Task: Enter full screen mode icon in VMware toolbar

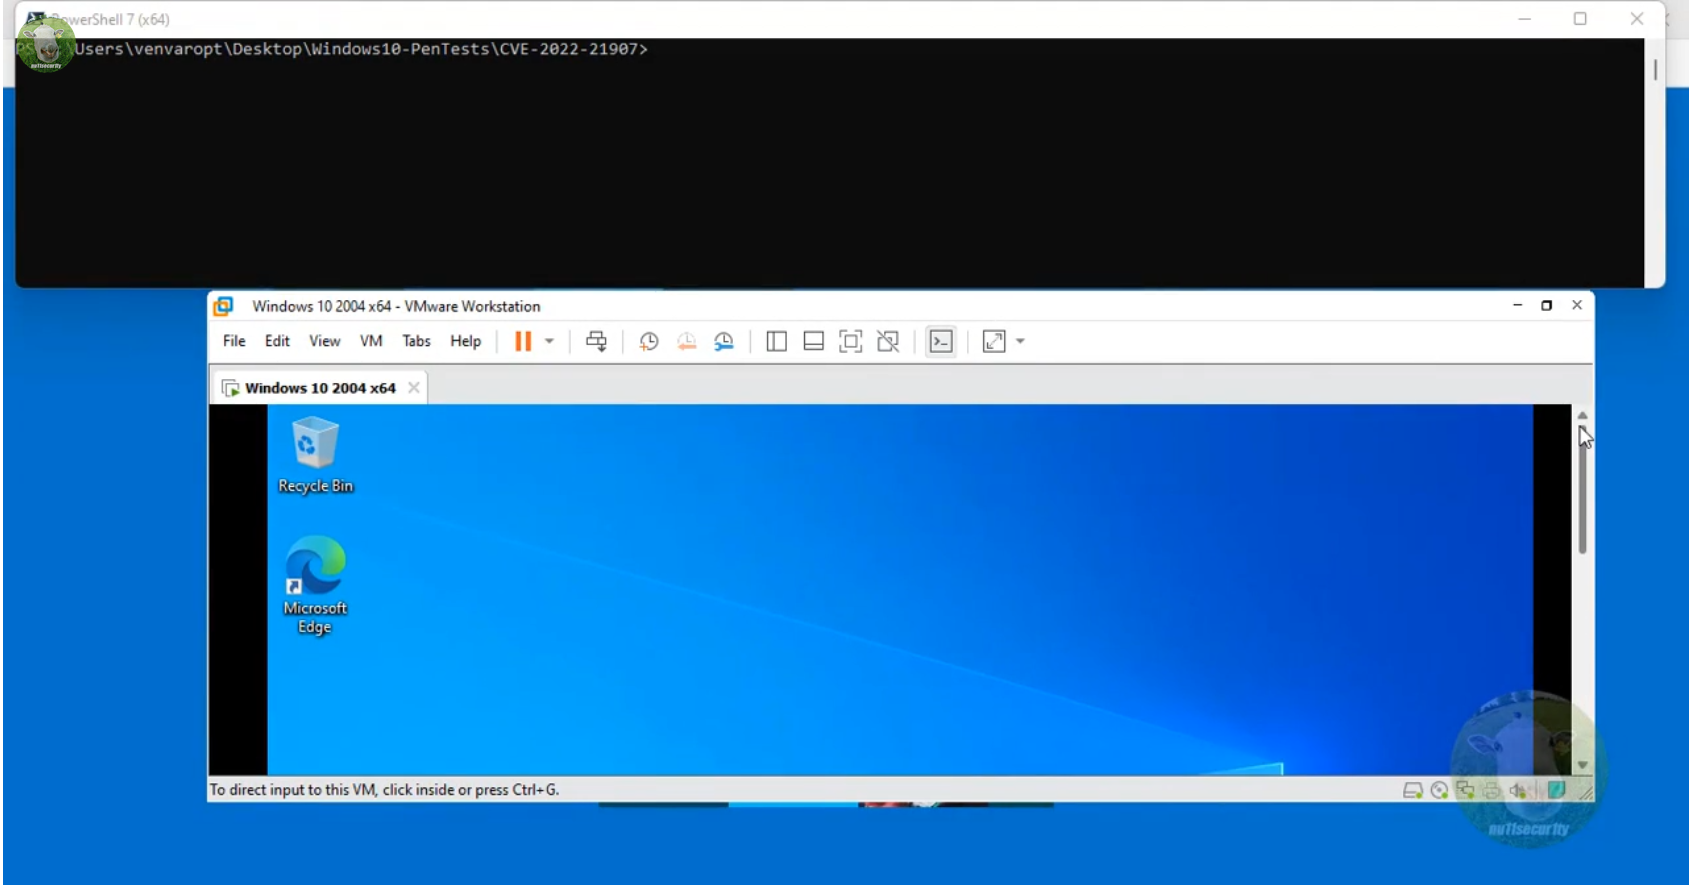Action: (x=850, y=341)
